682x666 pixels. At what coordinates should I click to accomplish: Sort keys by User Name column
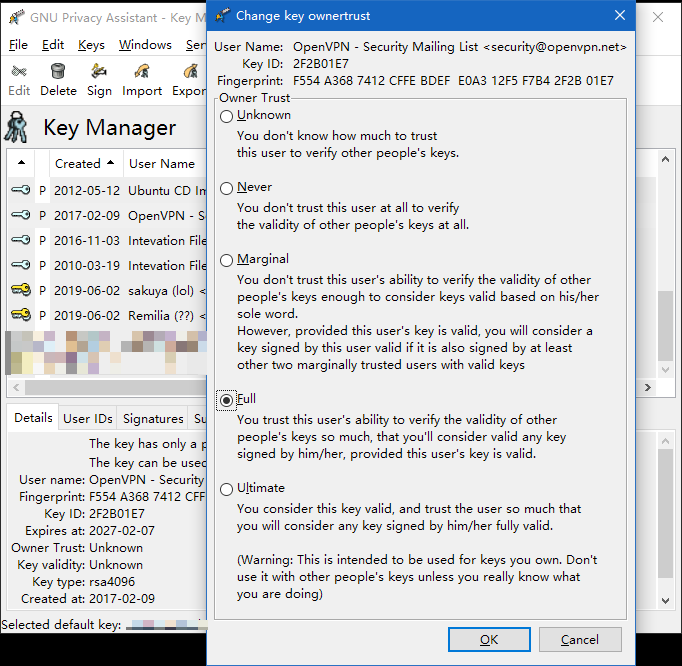[x=162, y=163]
